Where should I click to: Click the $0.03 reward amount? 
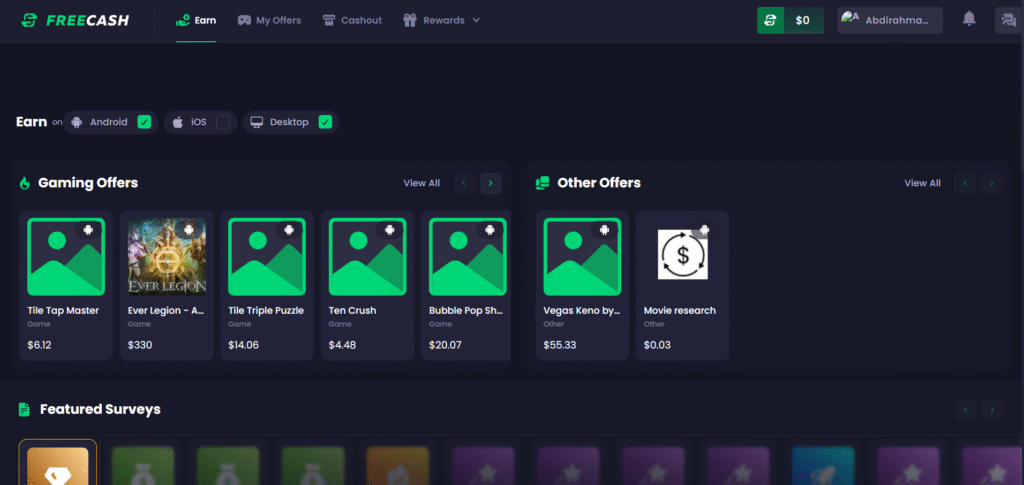657,345
